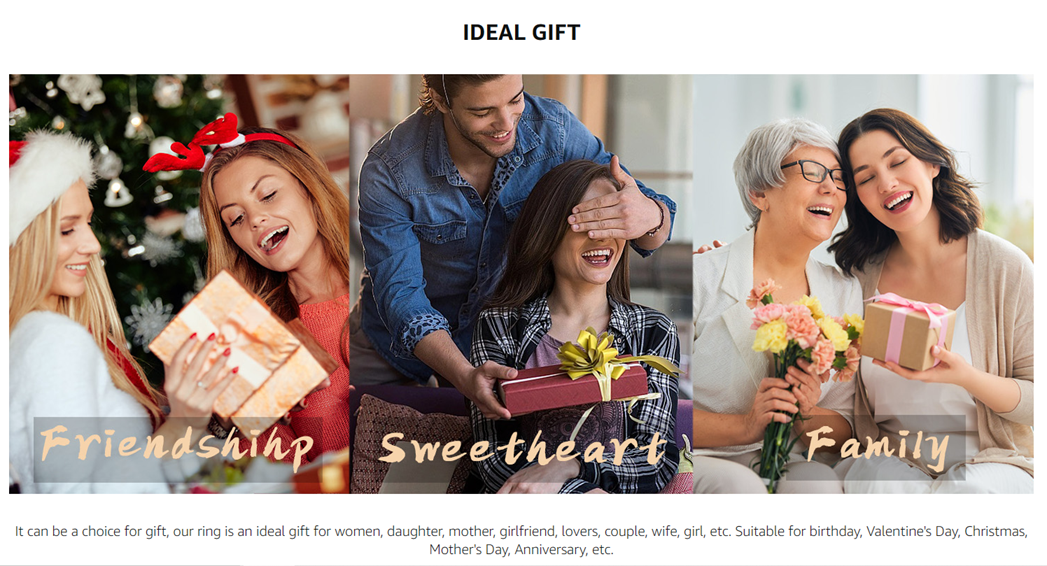This screenshot has height=566, width=1047.
Task: Click the older woman's black glasses
Action: [813, 173]
